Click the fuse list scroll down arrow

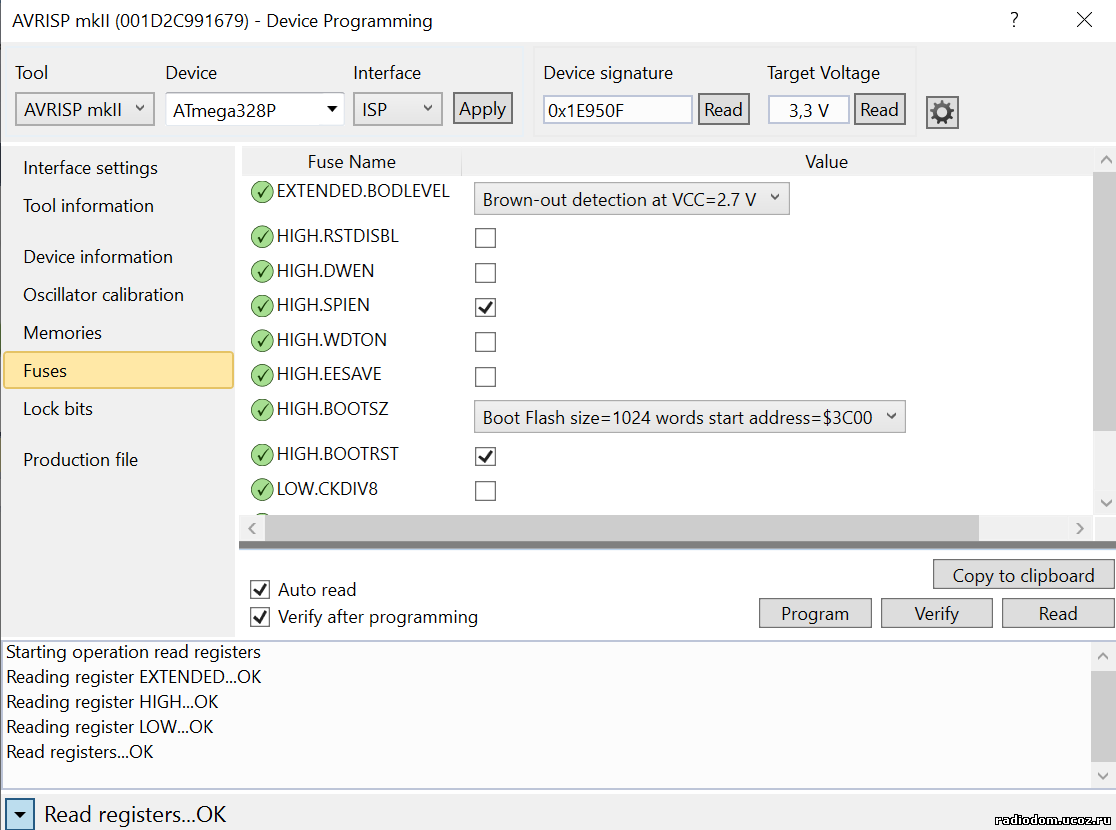point(1105,503)
